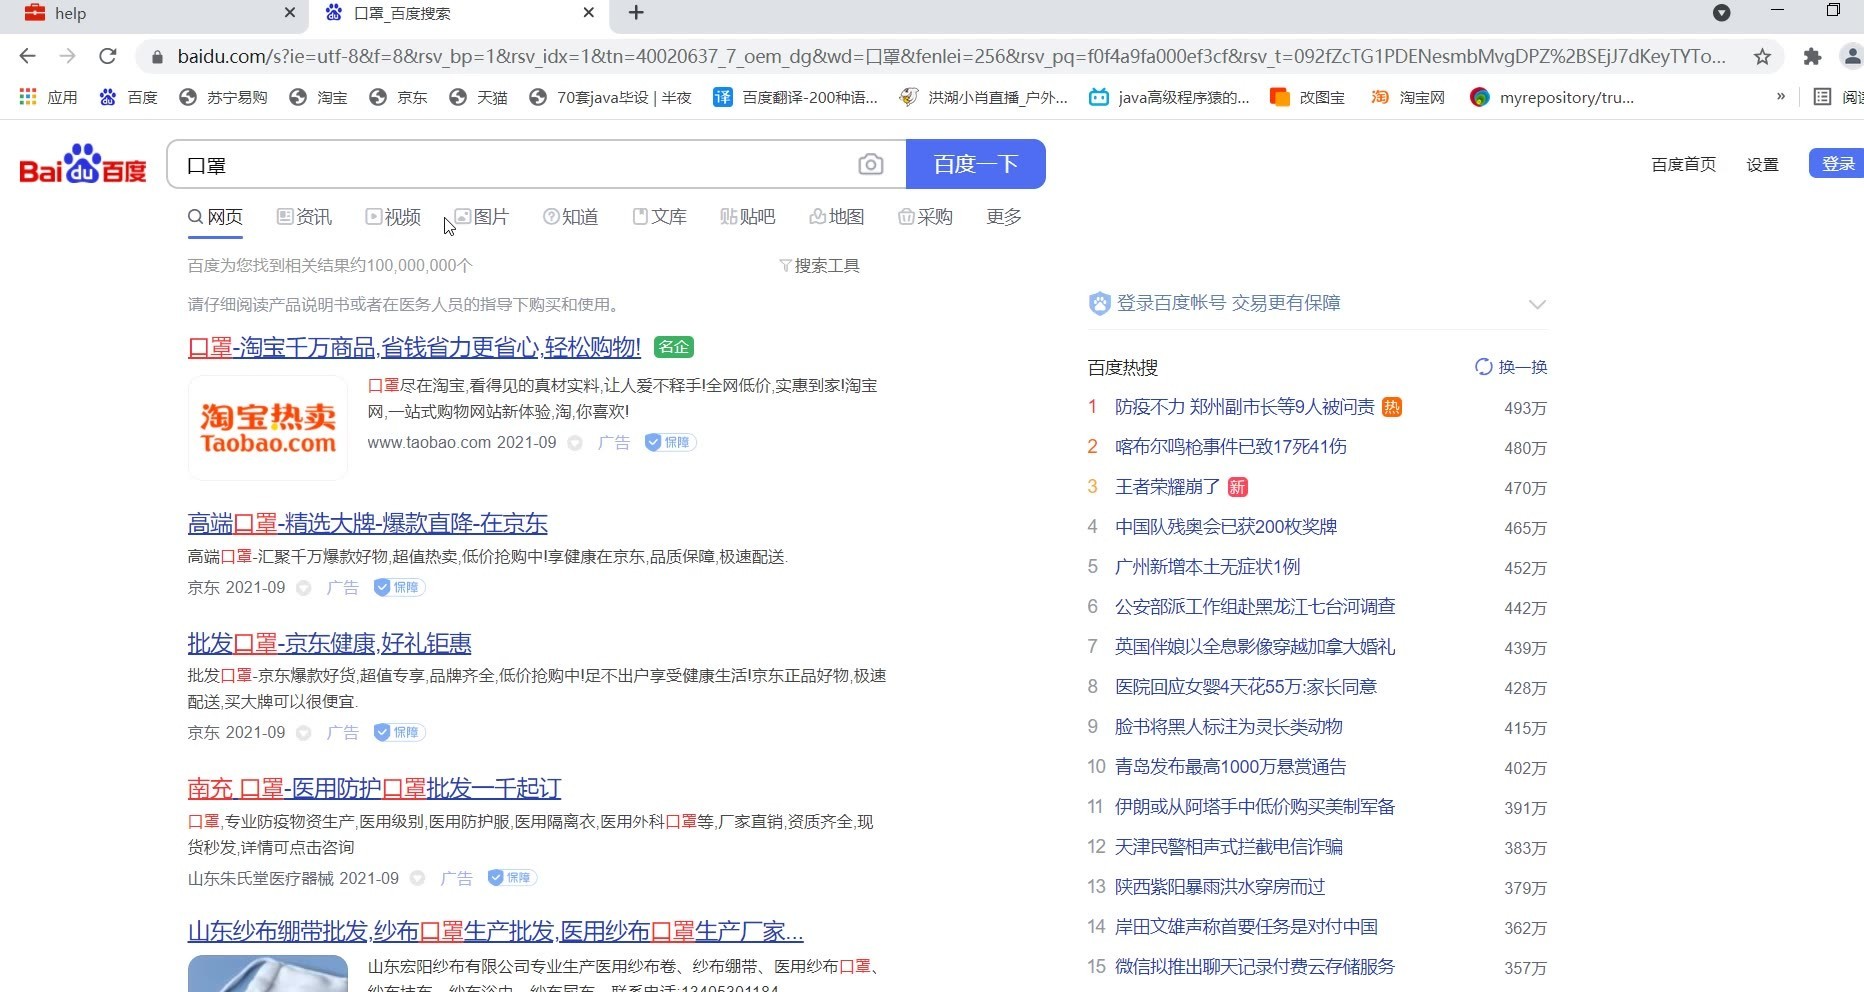Screen dimensions: 1864x992
Task: Open the 天猫 bookmark
Action: (x=478, y=97)
